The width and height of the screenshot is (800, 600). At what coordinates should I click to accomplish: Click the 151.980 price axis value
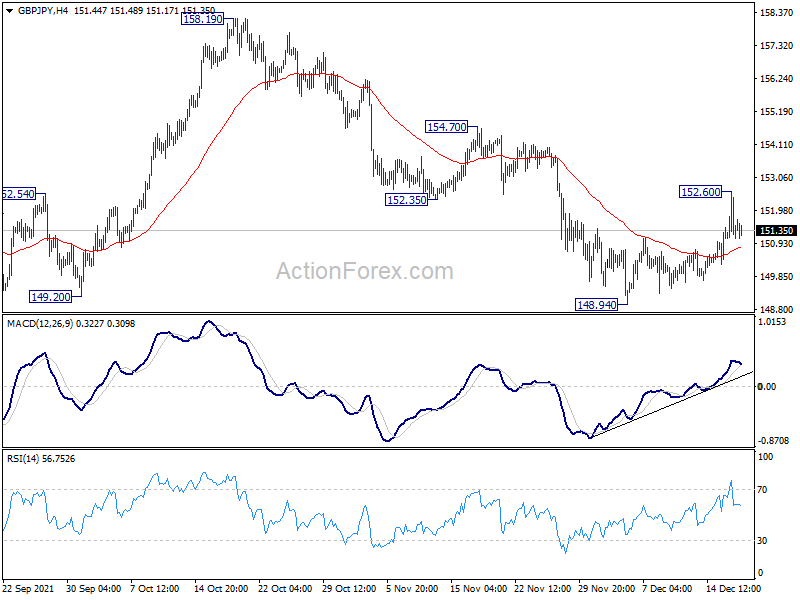click(x=776, y=211)
